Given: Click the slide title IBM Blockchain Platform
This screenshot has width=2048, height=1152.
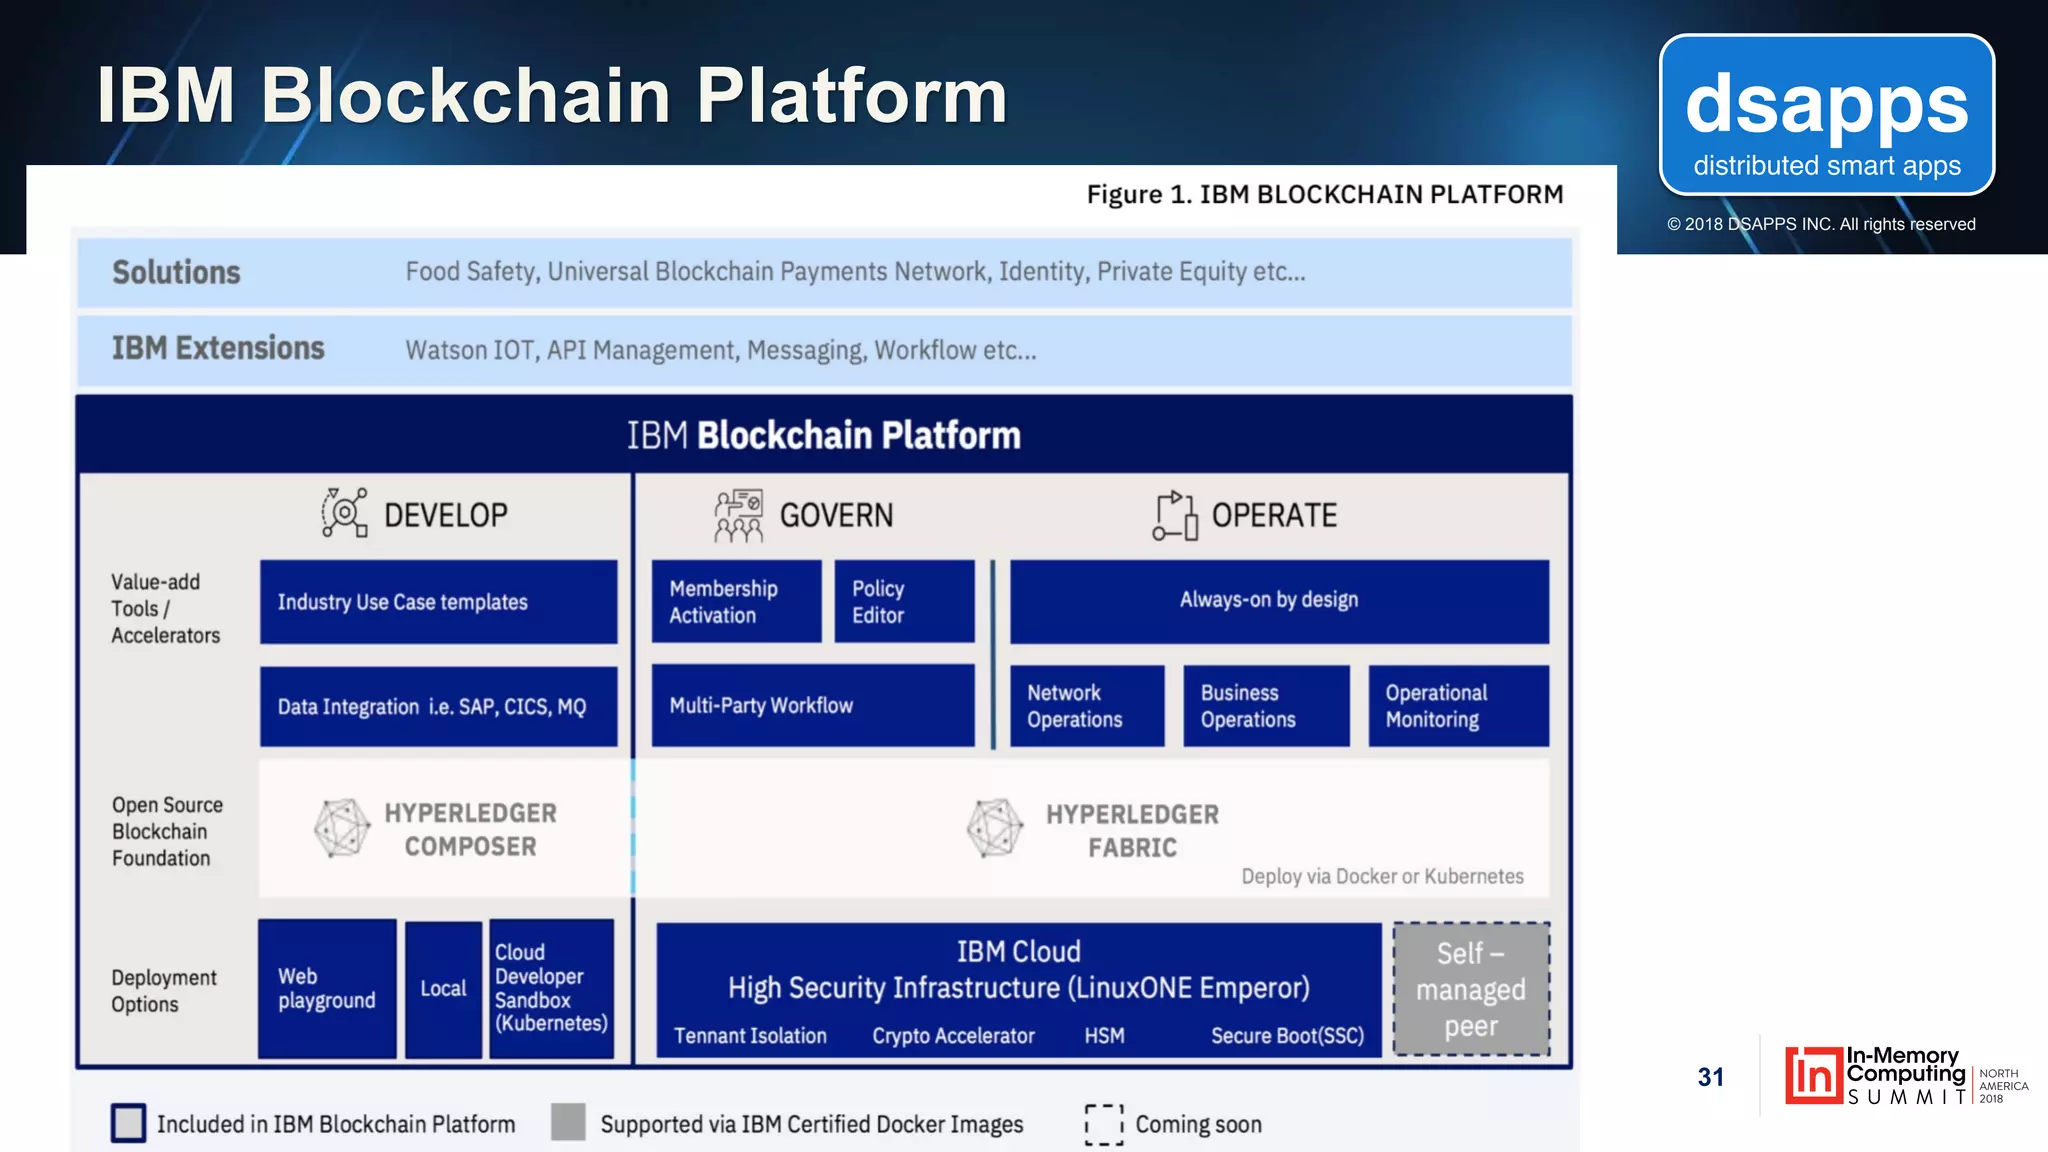Looking at the screenshot, I should point(551,95).
